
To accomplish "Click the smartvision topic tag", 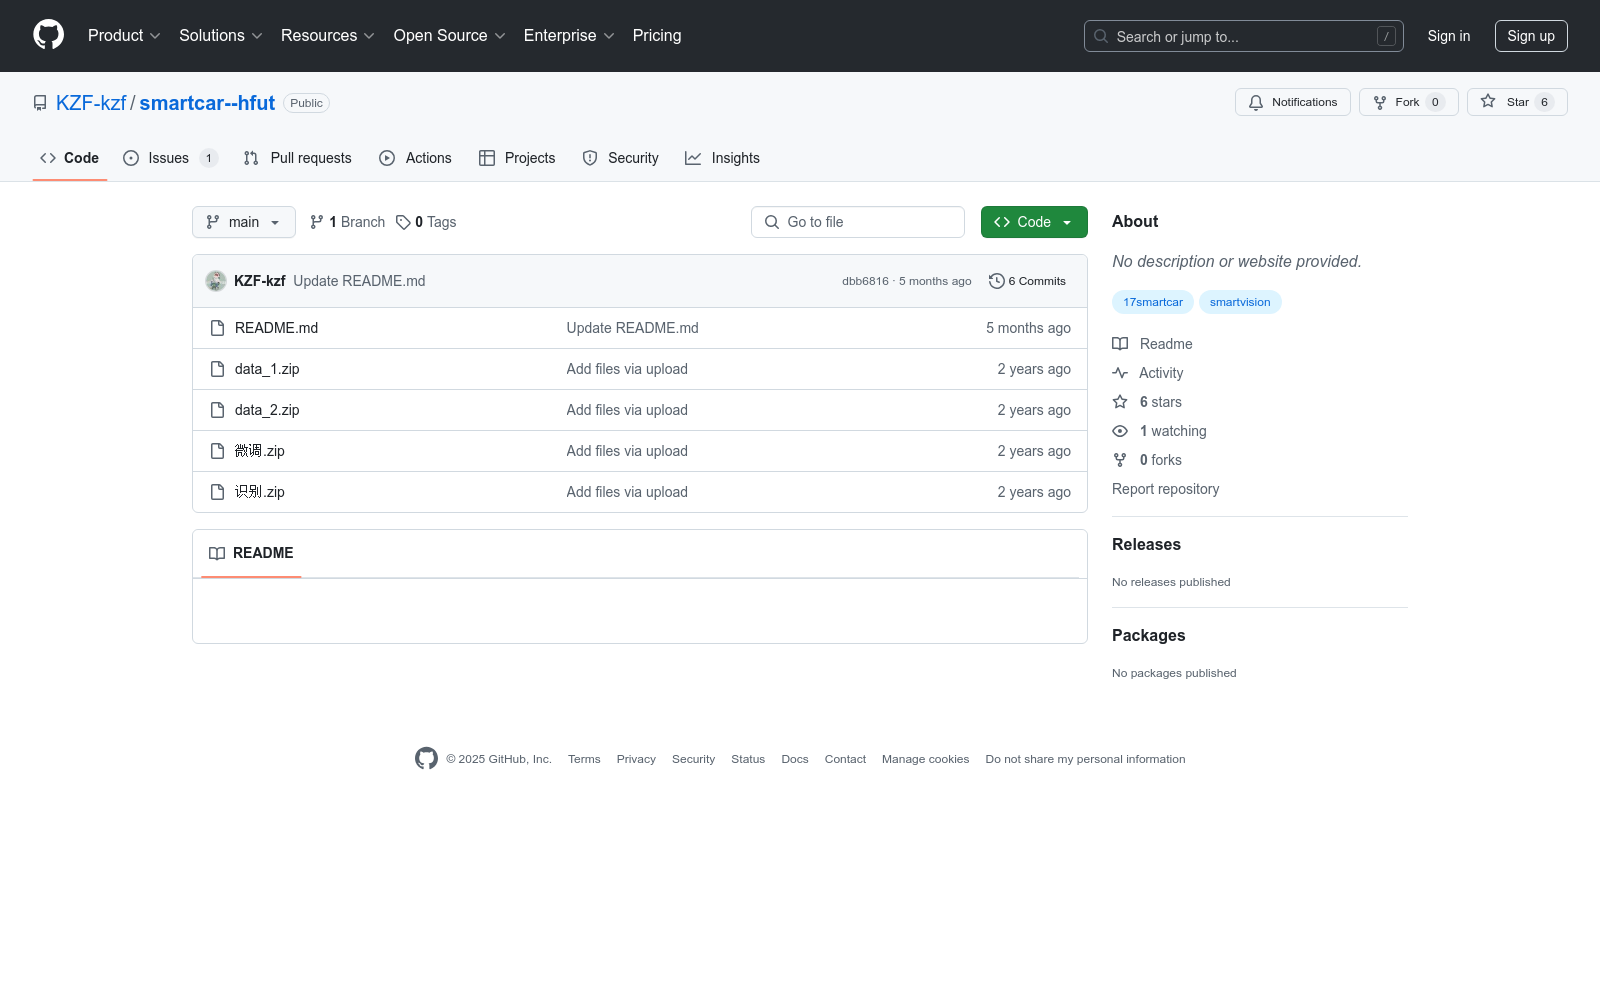I will pos(1240,302).
